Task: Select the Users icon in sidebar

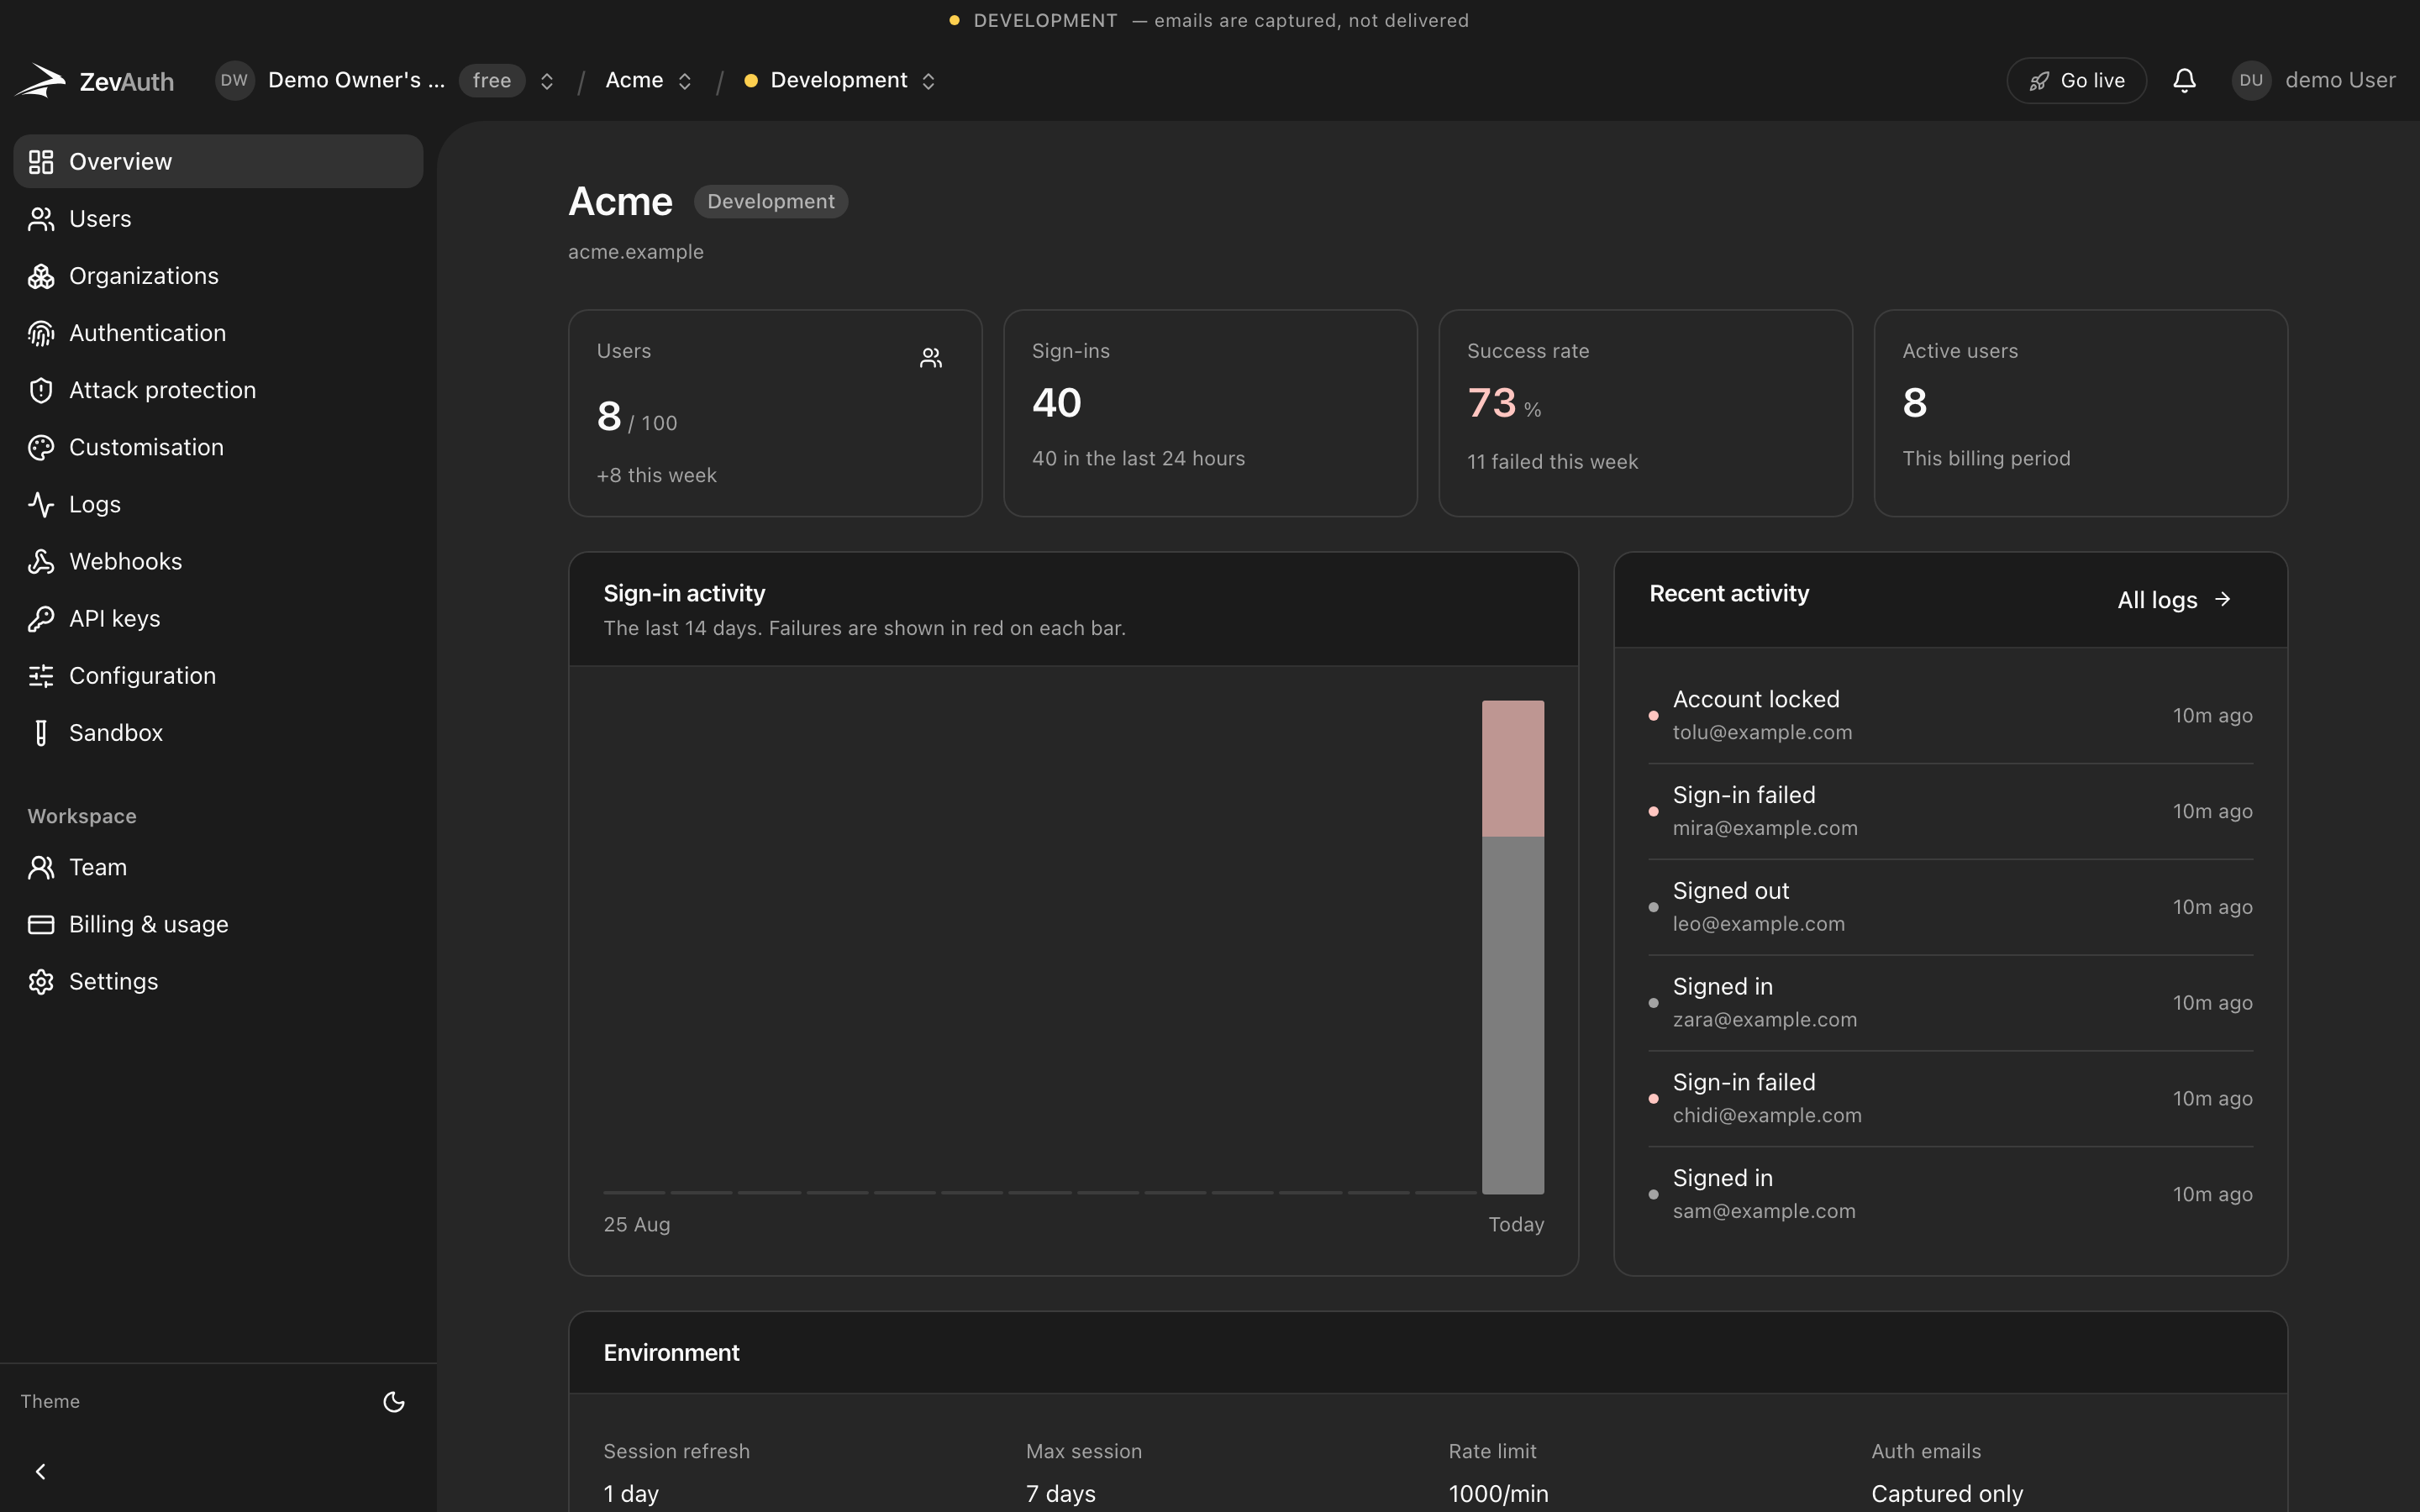Action: (41, 218)
